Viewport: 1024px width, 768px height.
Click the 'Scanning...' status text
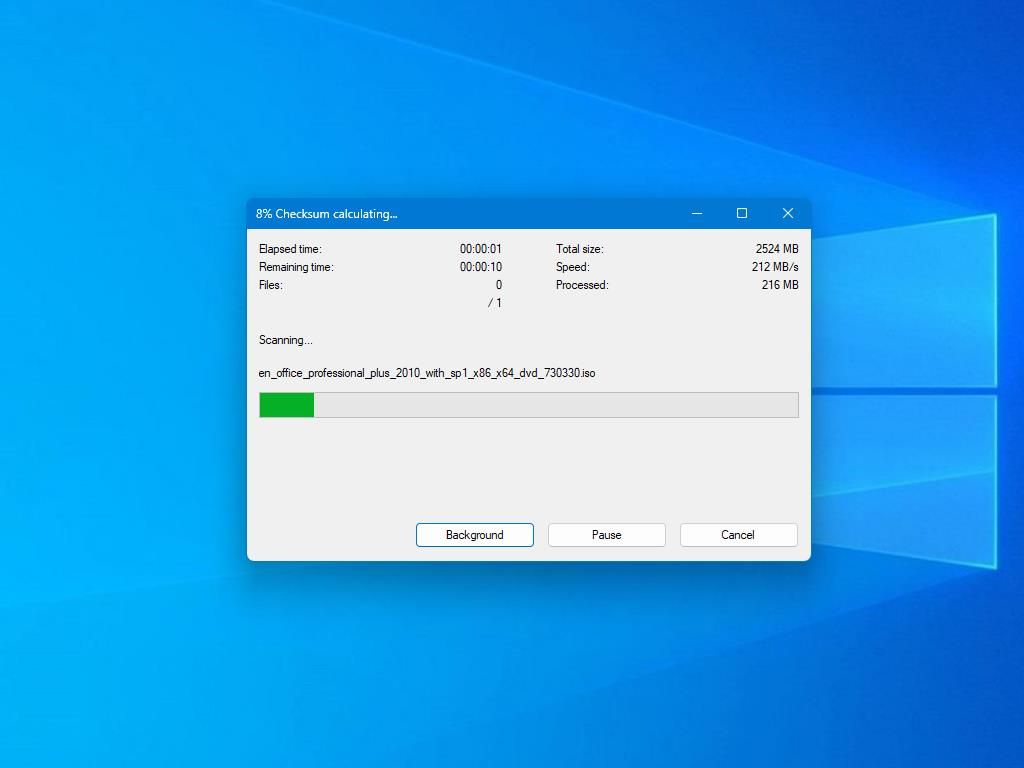tap(286, 340)
